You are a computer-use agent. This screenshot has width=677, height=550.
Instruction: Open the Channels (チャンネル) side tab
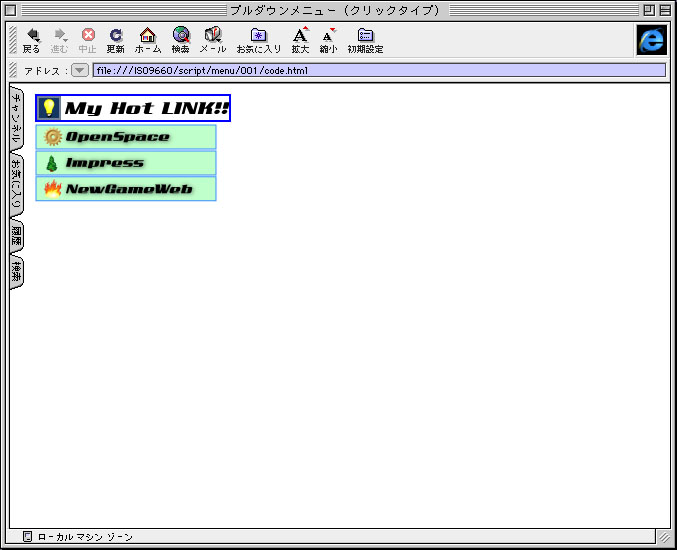pos(16,117)
